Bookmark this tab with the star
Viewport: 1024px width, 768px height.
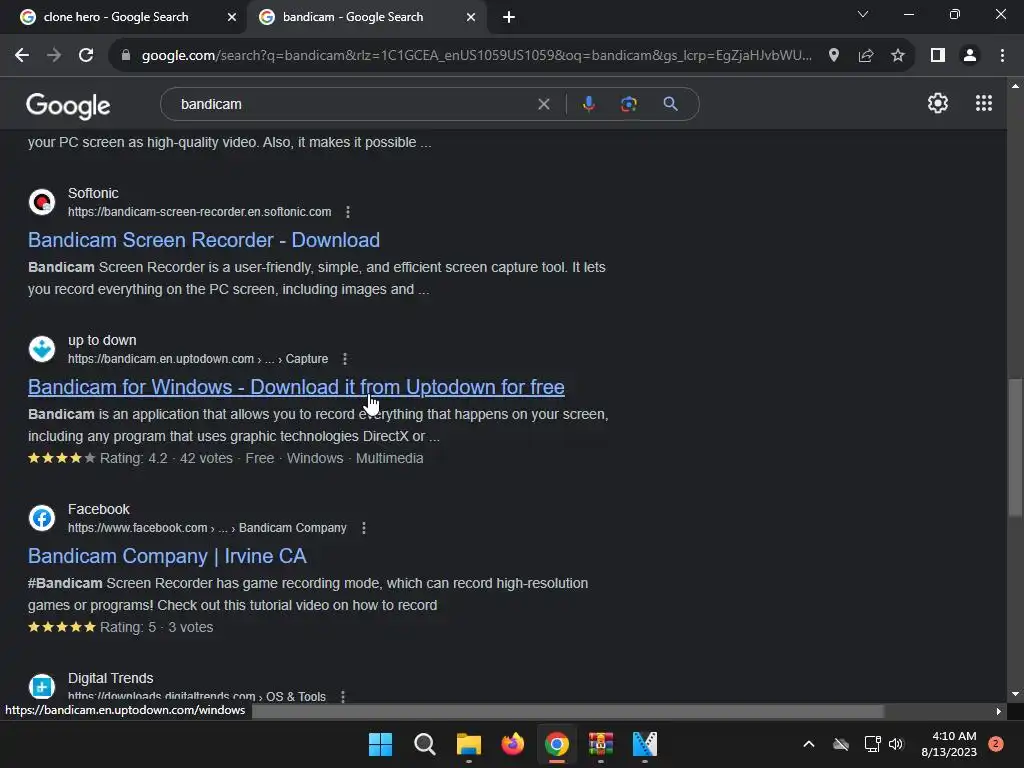pos(898,56)
